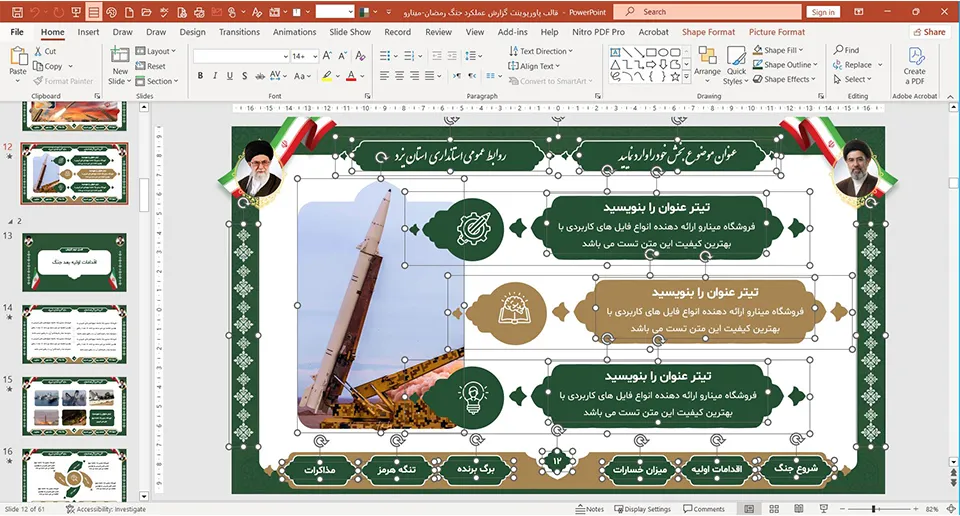
Task: Align text right in paragraph group
Action: 414,76
